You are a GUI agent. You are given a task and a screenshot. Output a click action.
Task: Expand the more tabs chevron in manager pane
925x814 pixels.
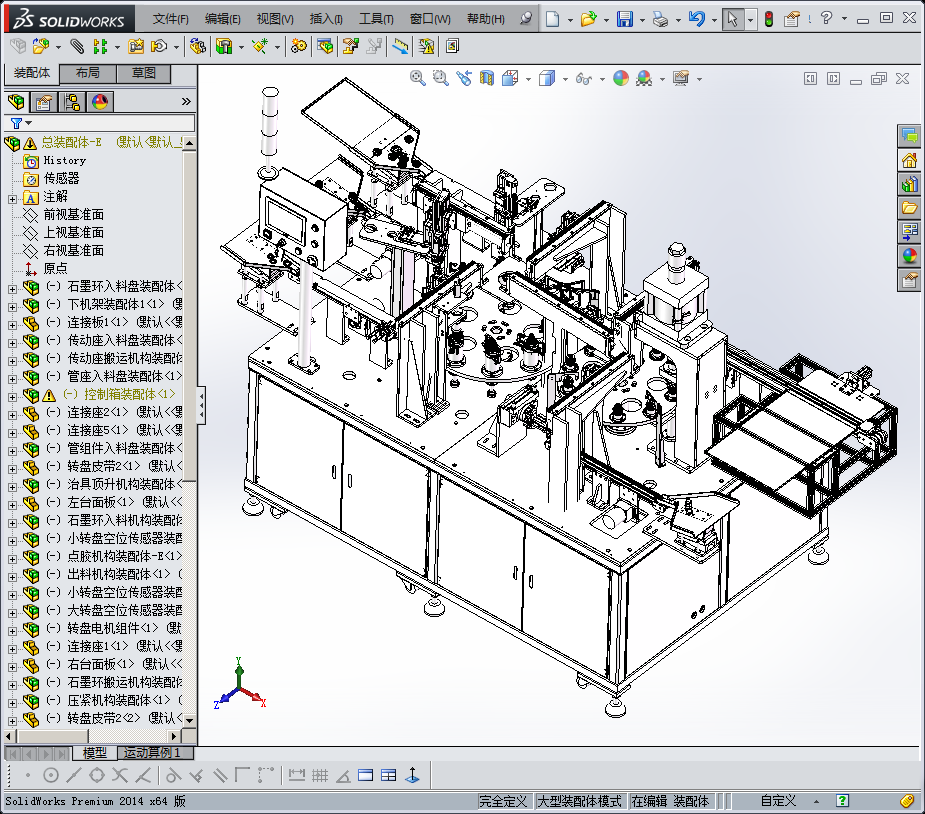tap(186, 101)
